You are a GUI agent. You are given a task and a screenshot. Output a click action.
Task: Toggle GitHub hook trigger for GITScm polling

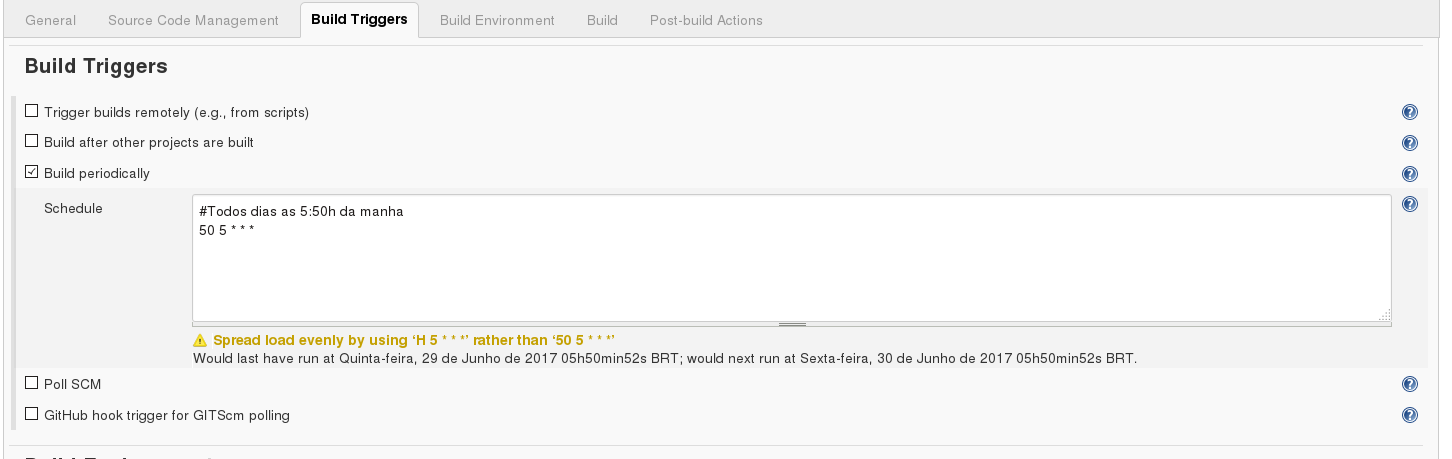coord(32,414)
